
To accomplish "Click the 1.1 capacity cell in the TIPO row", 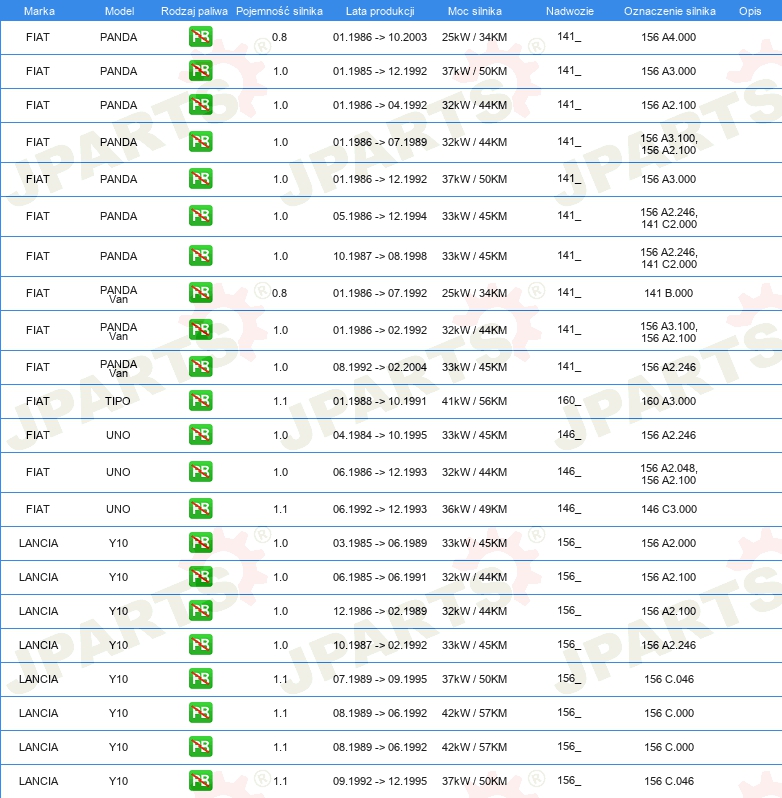I will pos(280,401).
